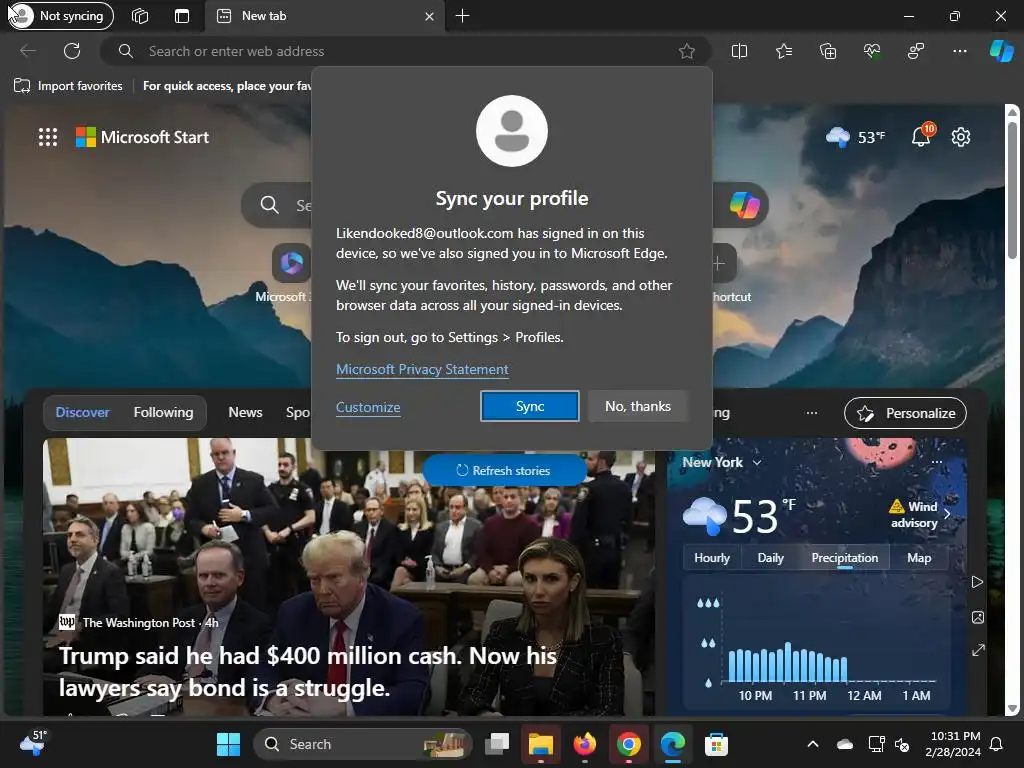
Task: Refresh the page with reload icon
Action: tap(72, 51)
